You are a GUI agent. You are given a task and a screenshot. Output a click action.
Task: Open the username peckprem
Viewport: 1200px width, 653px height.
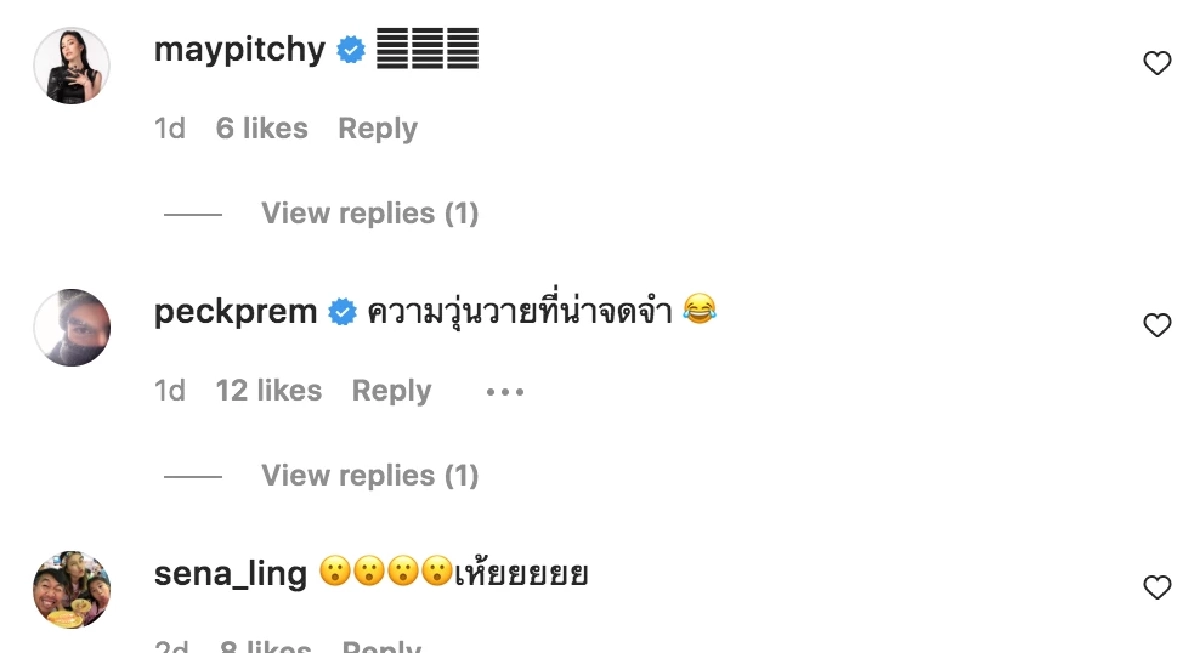235,310
